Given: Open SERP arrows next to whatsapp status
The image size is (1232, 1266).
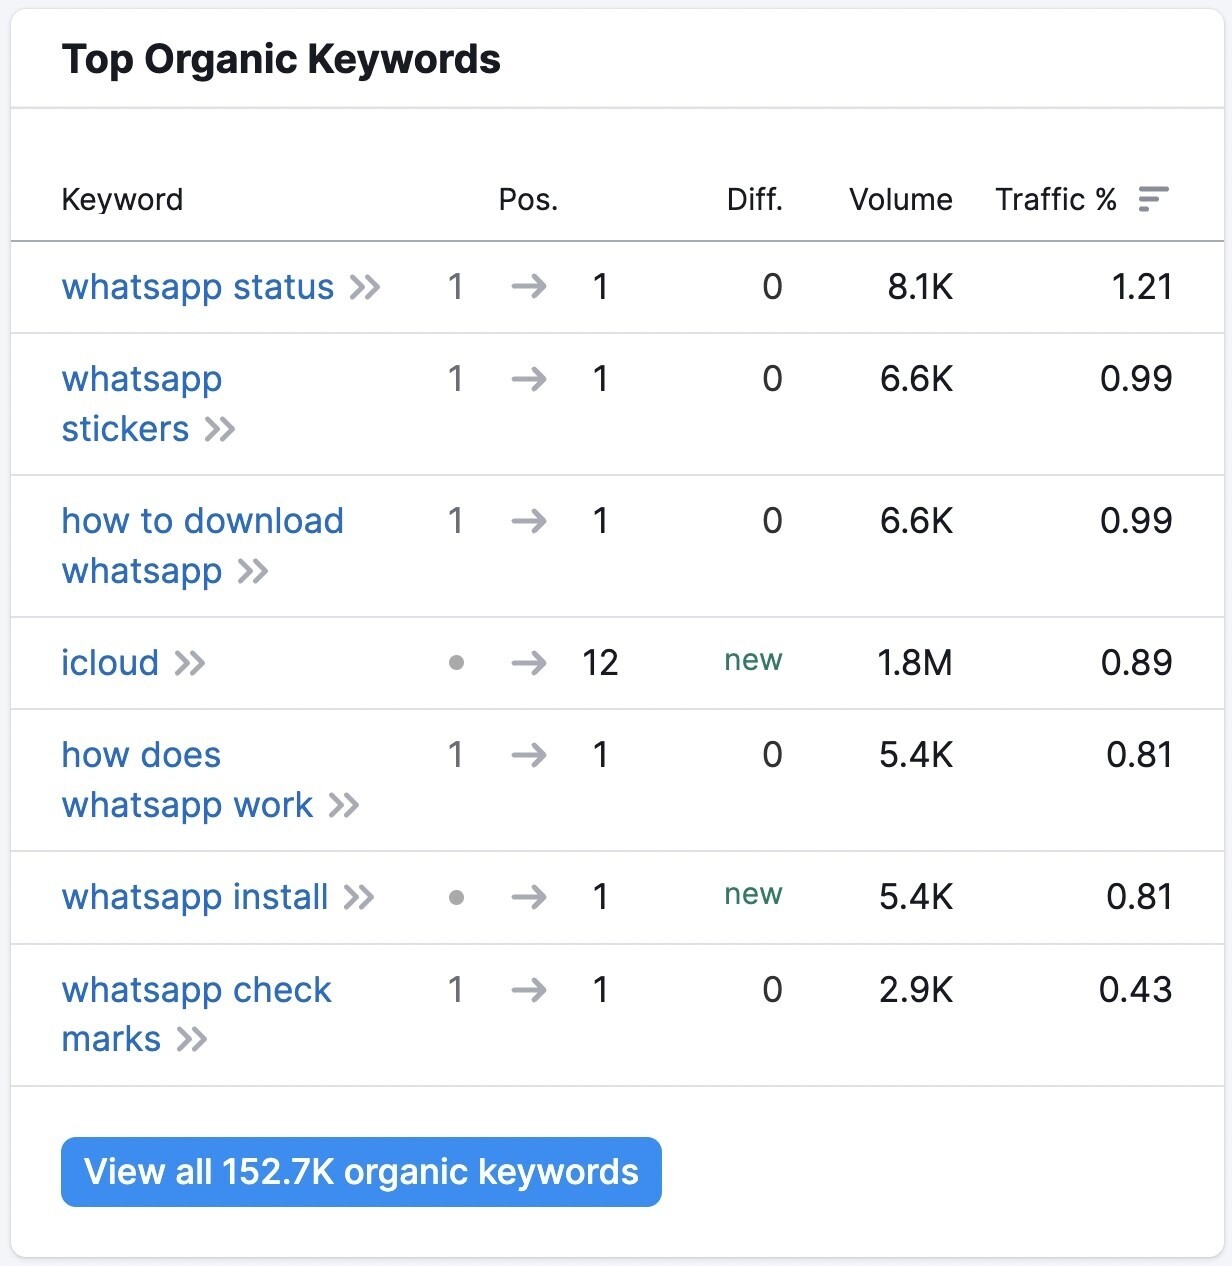Looking at the screenshot, I should [365, 288].
